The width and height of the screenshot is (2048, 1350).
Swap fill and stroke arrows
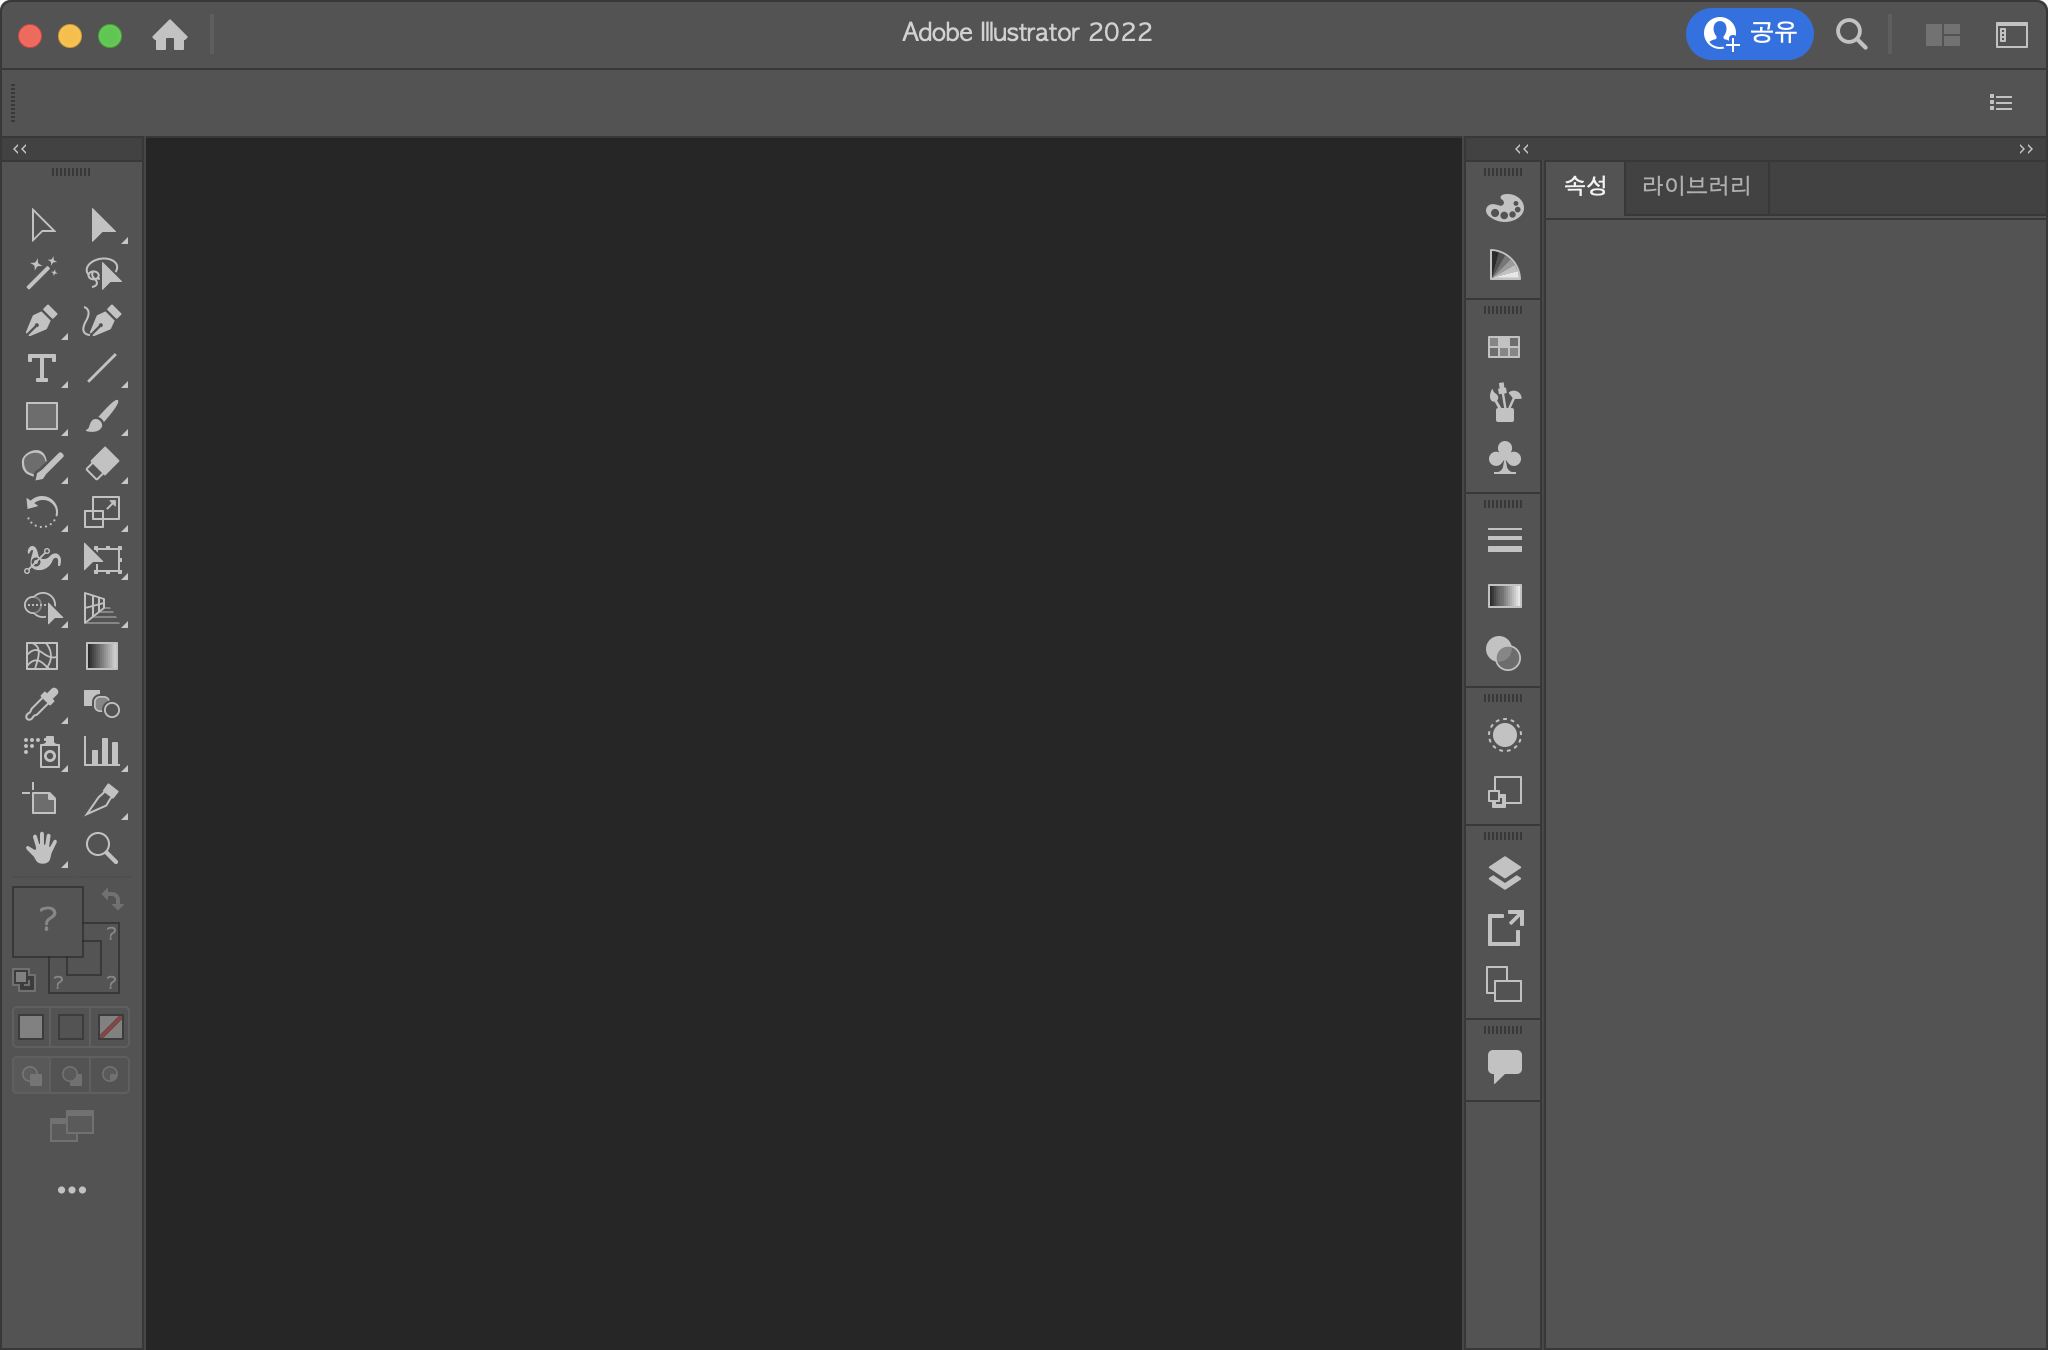[112, 899]
